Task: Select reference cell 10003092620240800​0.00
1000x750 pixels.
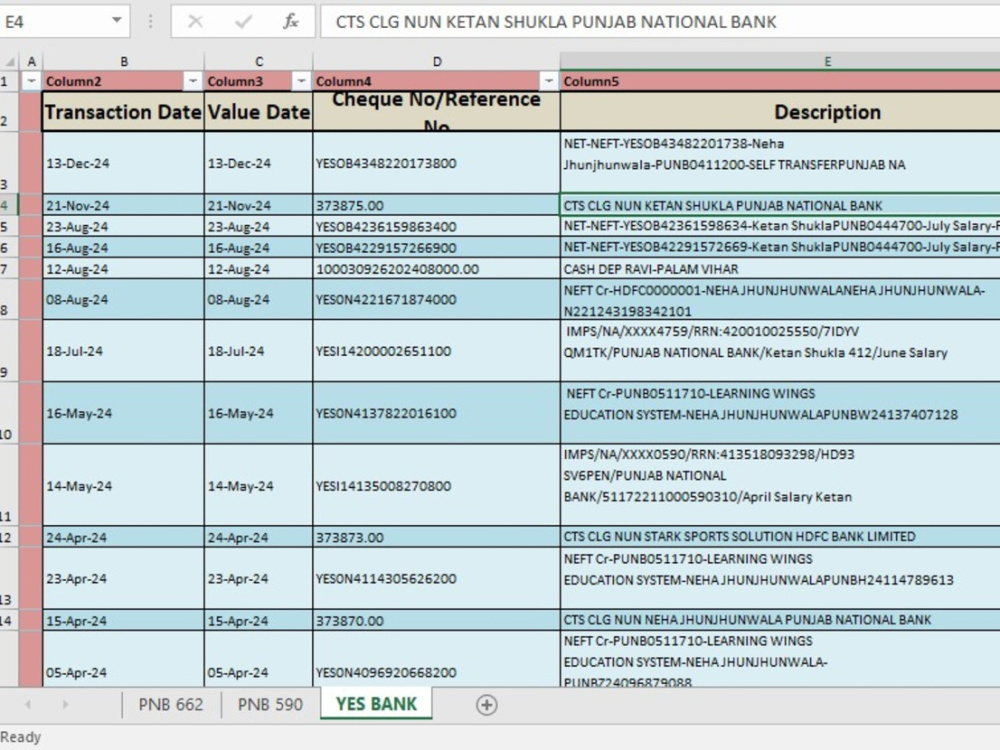Action: (x=437, y=269)
